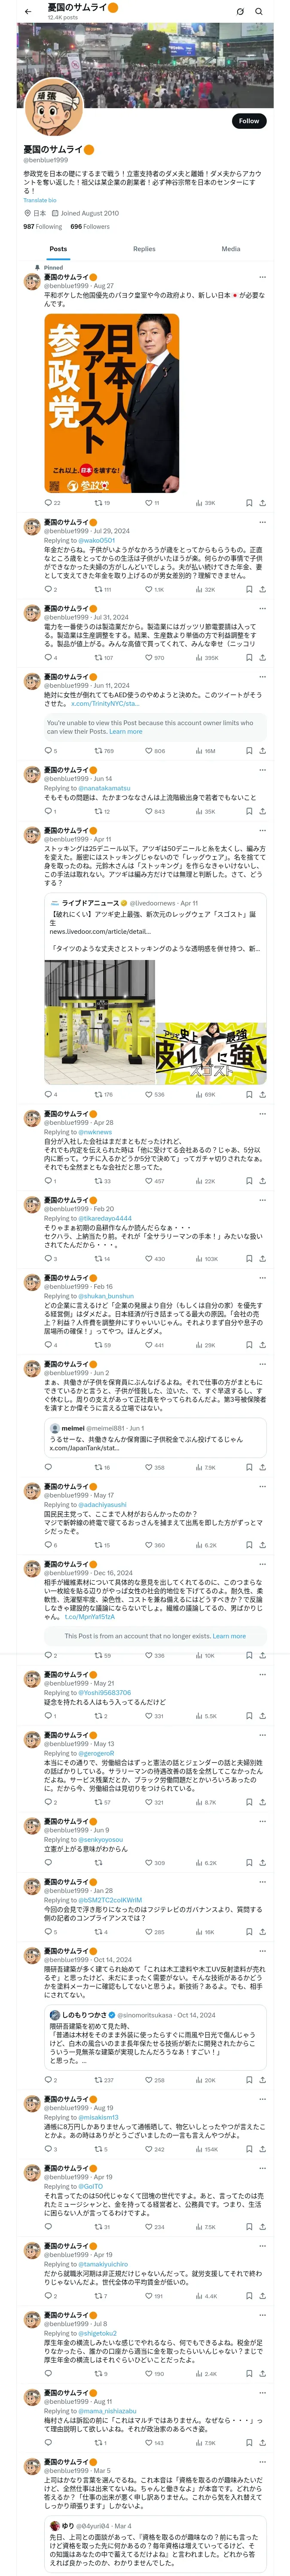Go back using the top arrow
The height and width of the screenshot is (2576, 290).
(28, 11)
